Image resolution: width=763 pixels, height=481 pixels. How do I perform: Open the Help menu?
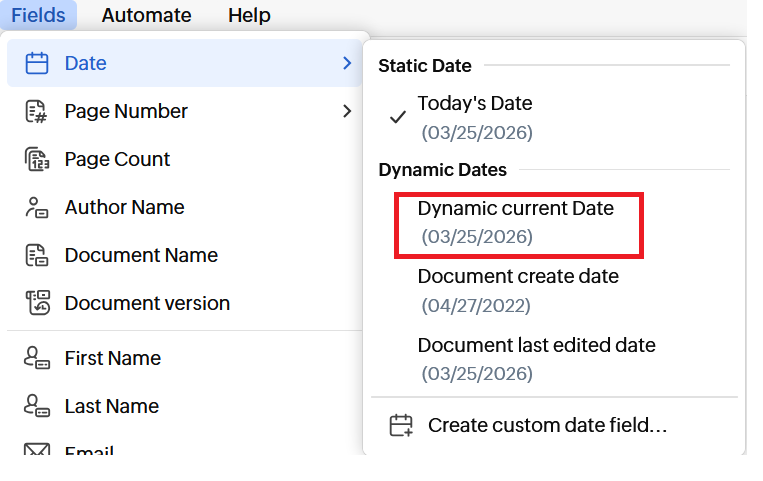click(x=249, y=15)
